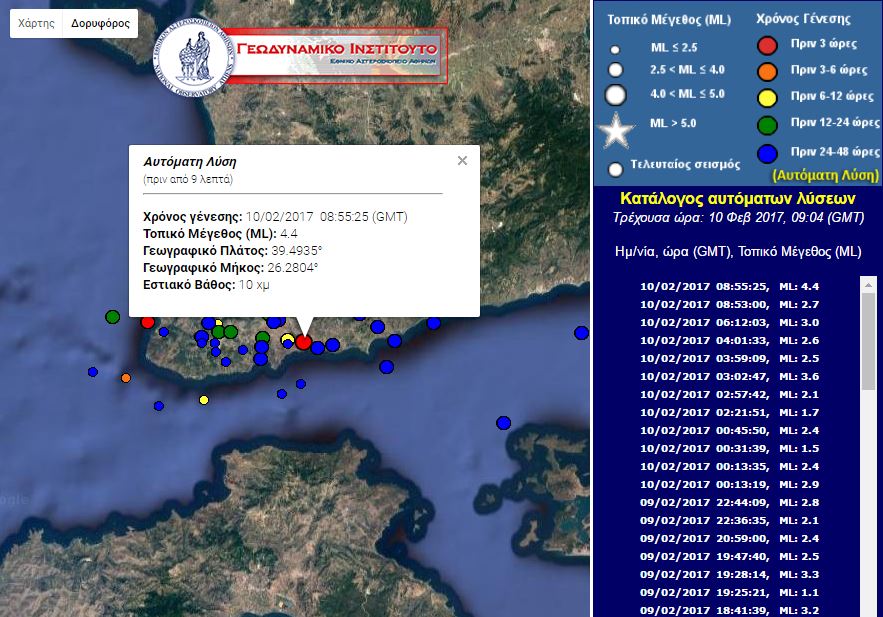The height and width of the screenshot is (617, 883).
Task: Click the ML > 5.0 star symbol
Action: pyautogui.click(x=617, y=128)
